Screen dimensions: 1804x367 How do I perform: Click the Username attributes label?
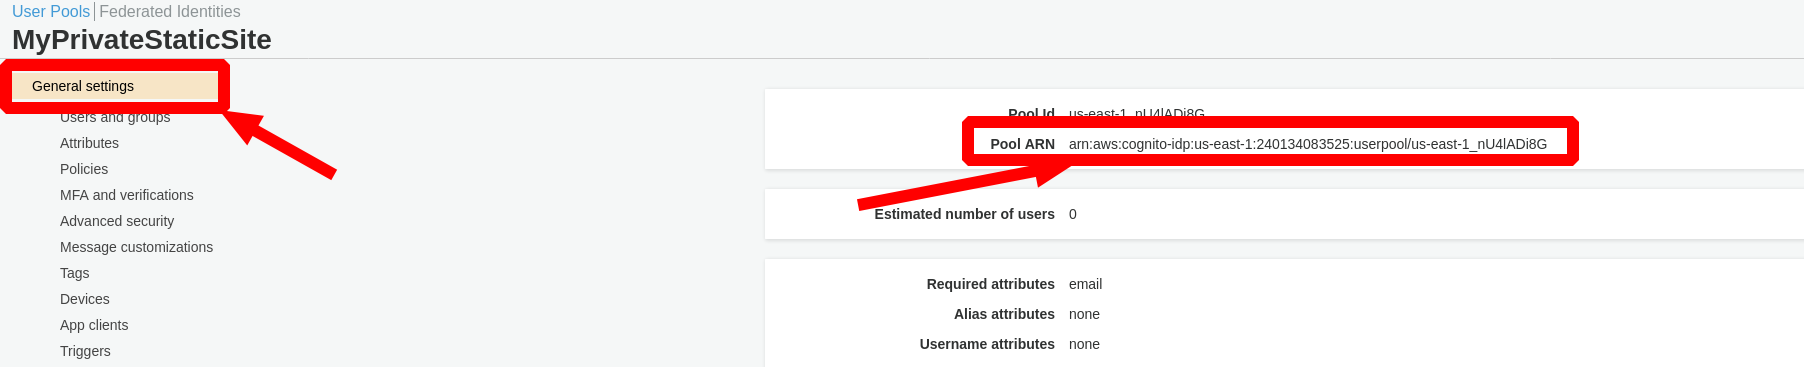[x=987, y=344]
